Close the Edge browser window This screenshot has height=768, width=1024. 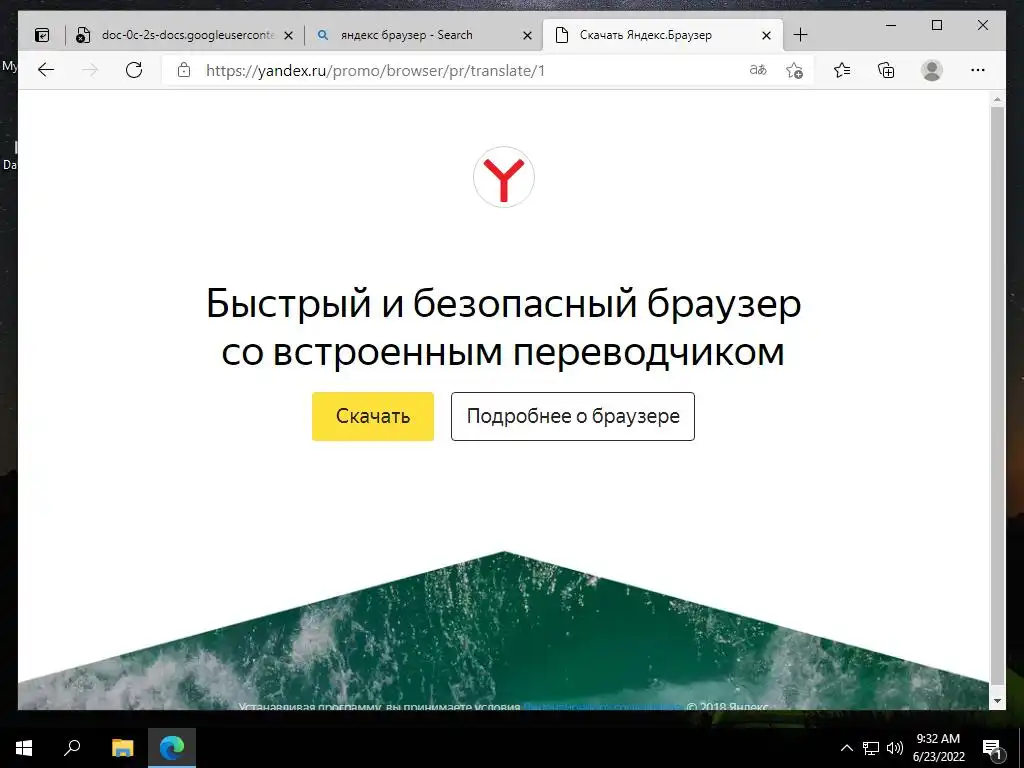(982, 25)
